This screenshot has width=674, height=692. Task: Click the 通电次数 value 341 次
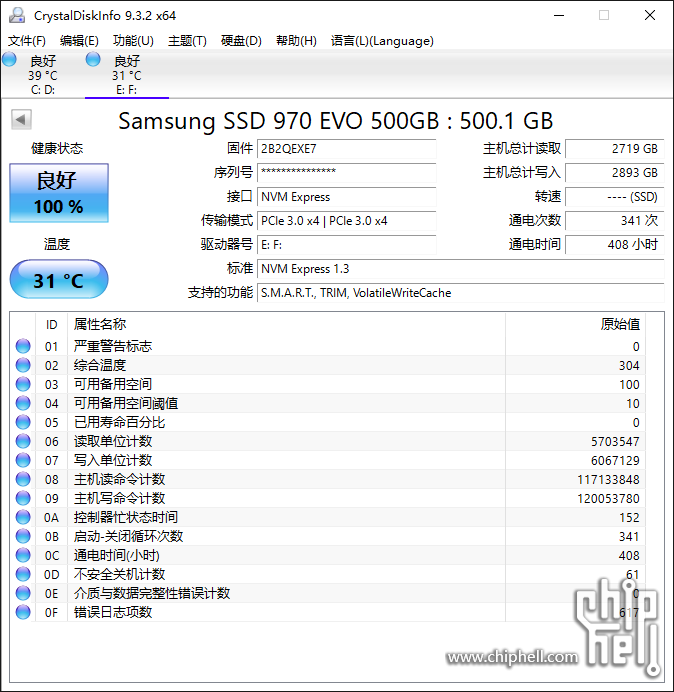pos(614,221)
